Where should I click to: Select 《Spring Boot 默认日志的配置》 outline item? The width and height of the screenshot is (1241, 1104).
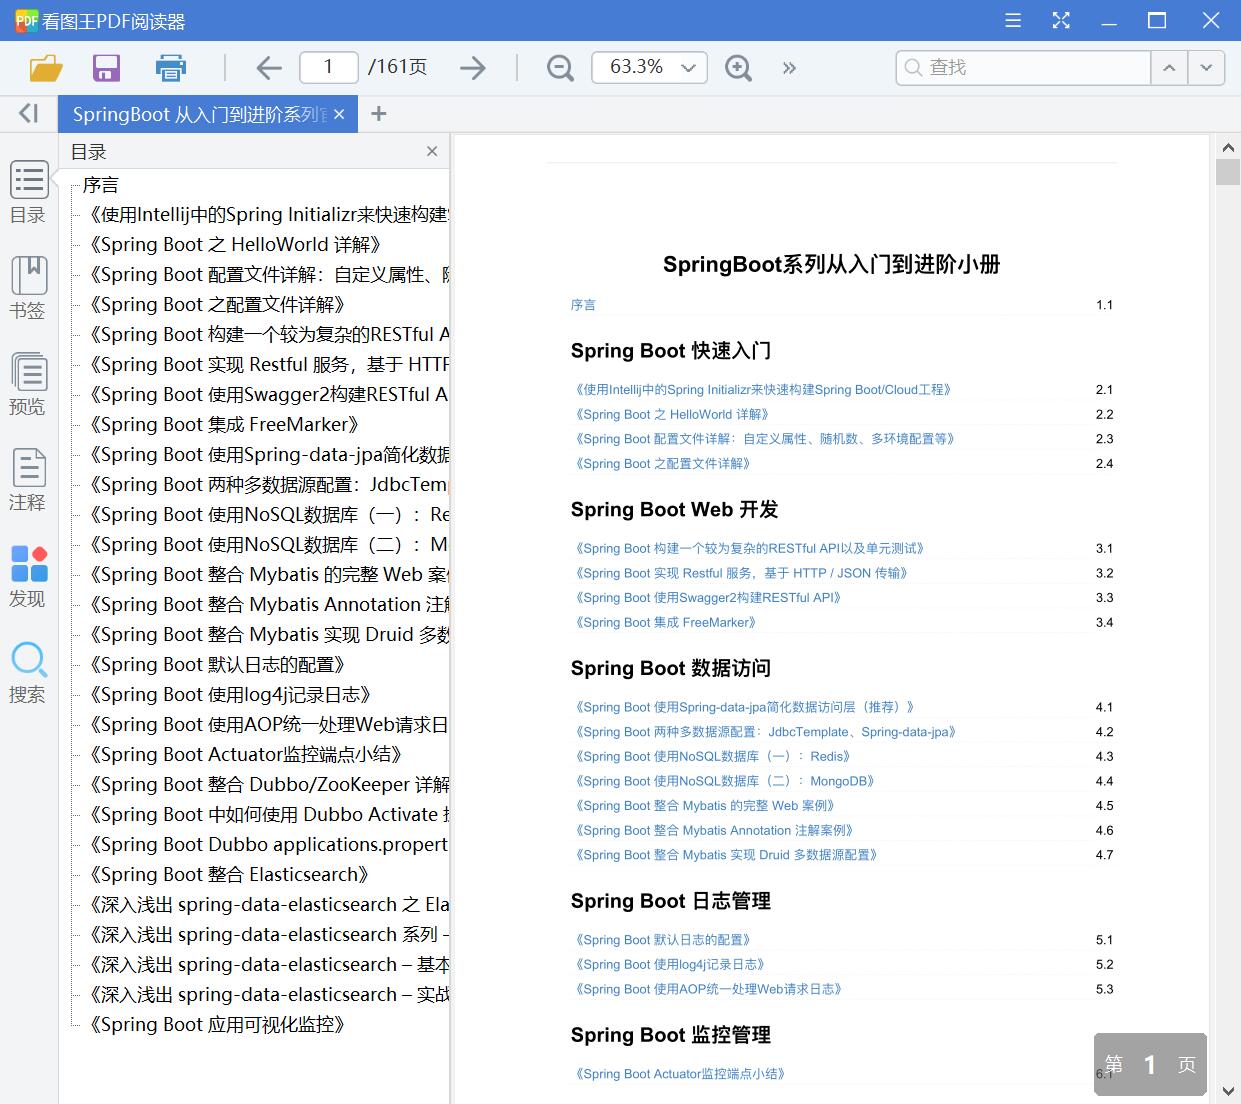217,664
